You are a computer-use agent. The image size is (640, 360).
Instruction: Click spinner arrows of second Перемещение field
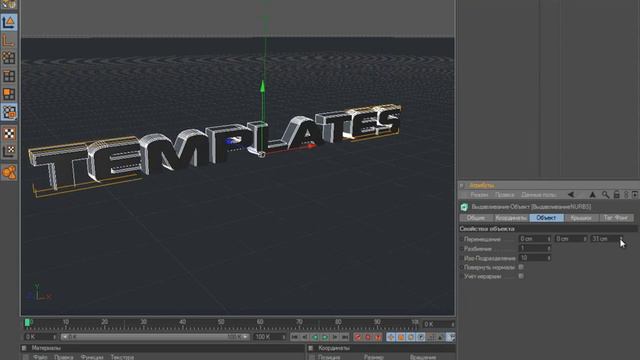click(x=585, y=239)
